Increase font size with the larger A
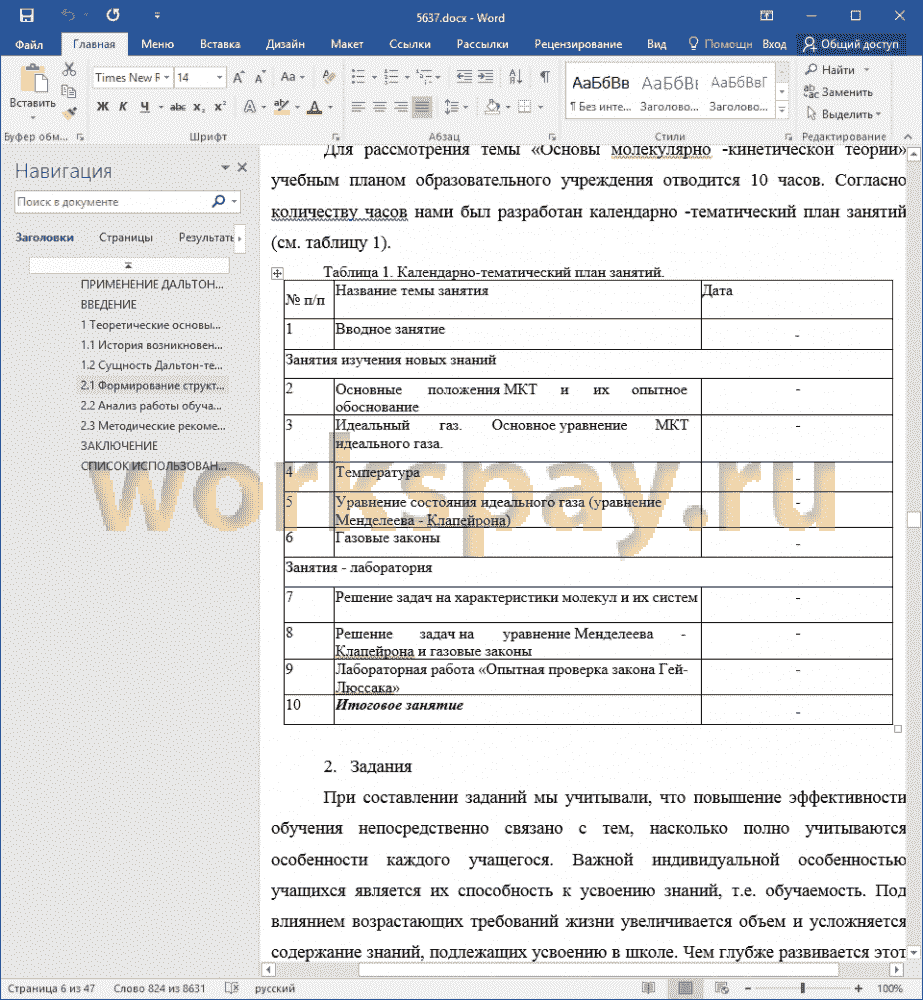The image size is (923, 1000). [x=239, y=78]
